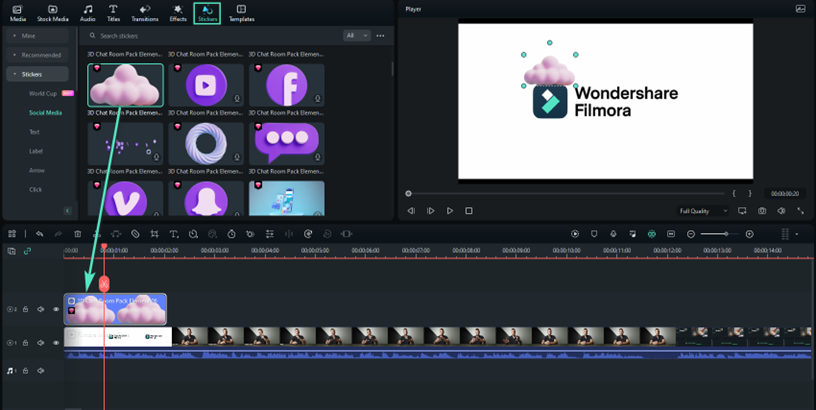Viewport: 816px width, 410px height.
Task: Step forward one frame in player
Action: click(x=430, y=211)
